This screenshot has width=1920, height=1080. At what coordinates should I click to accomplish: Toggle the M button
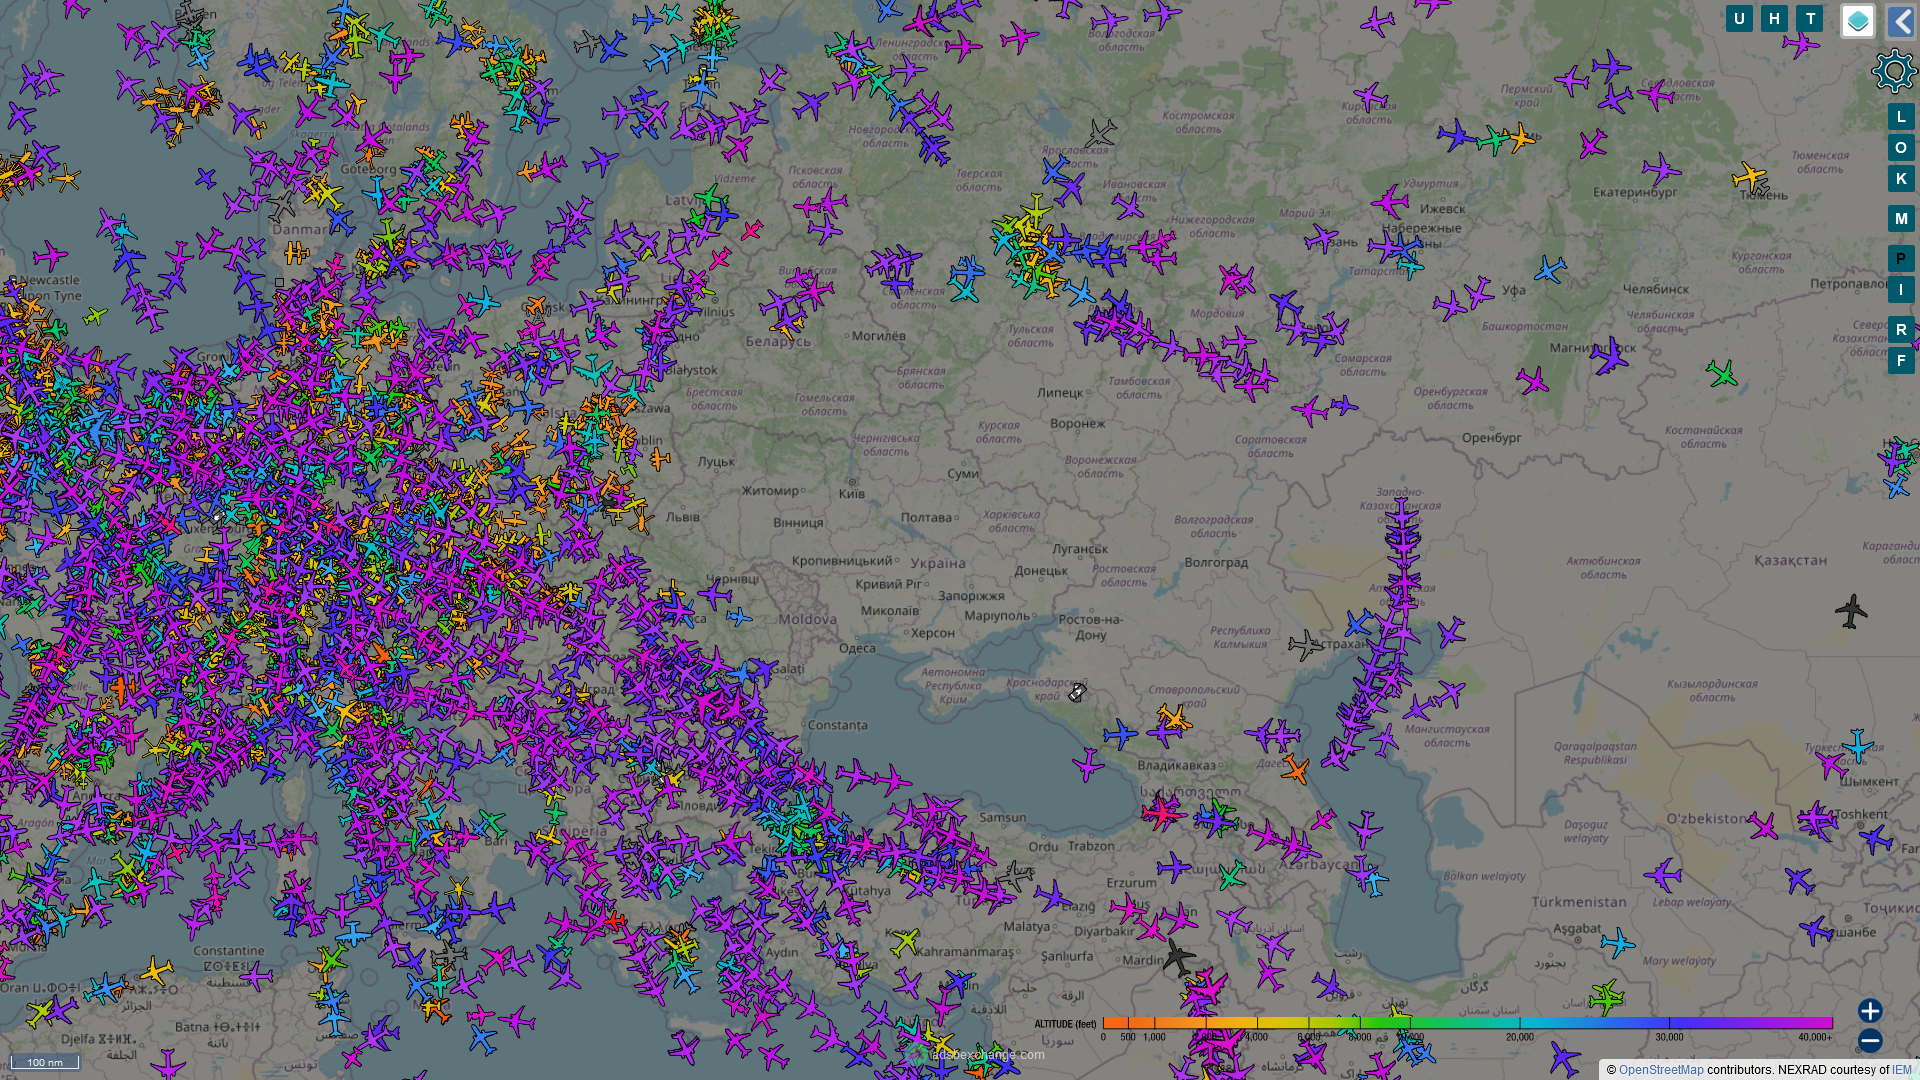[x=1901, y=219]
